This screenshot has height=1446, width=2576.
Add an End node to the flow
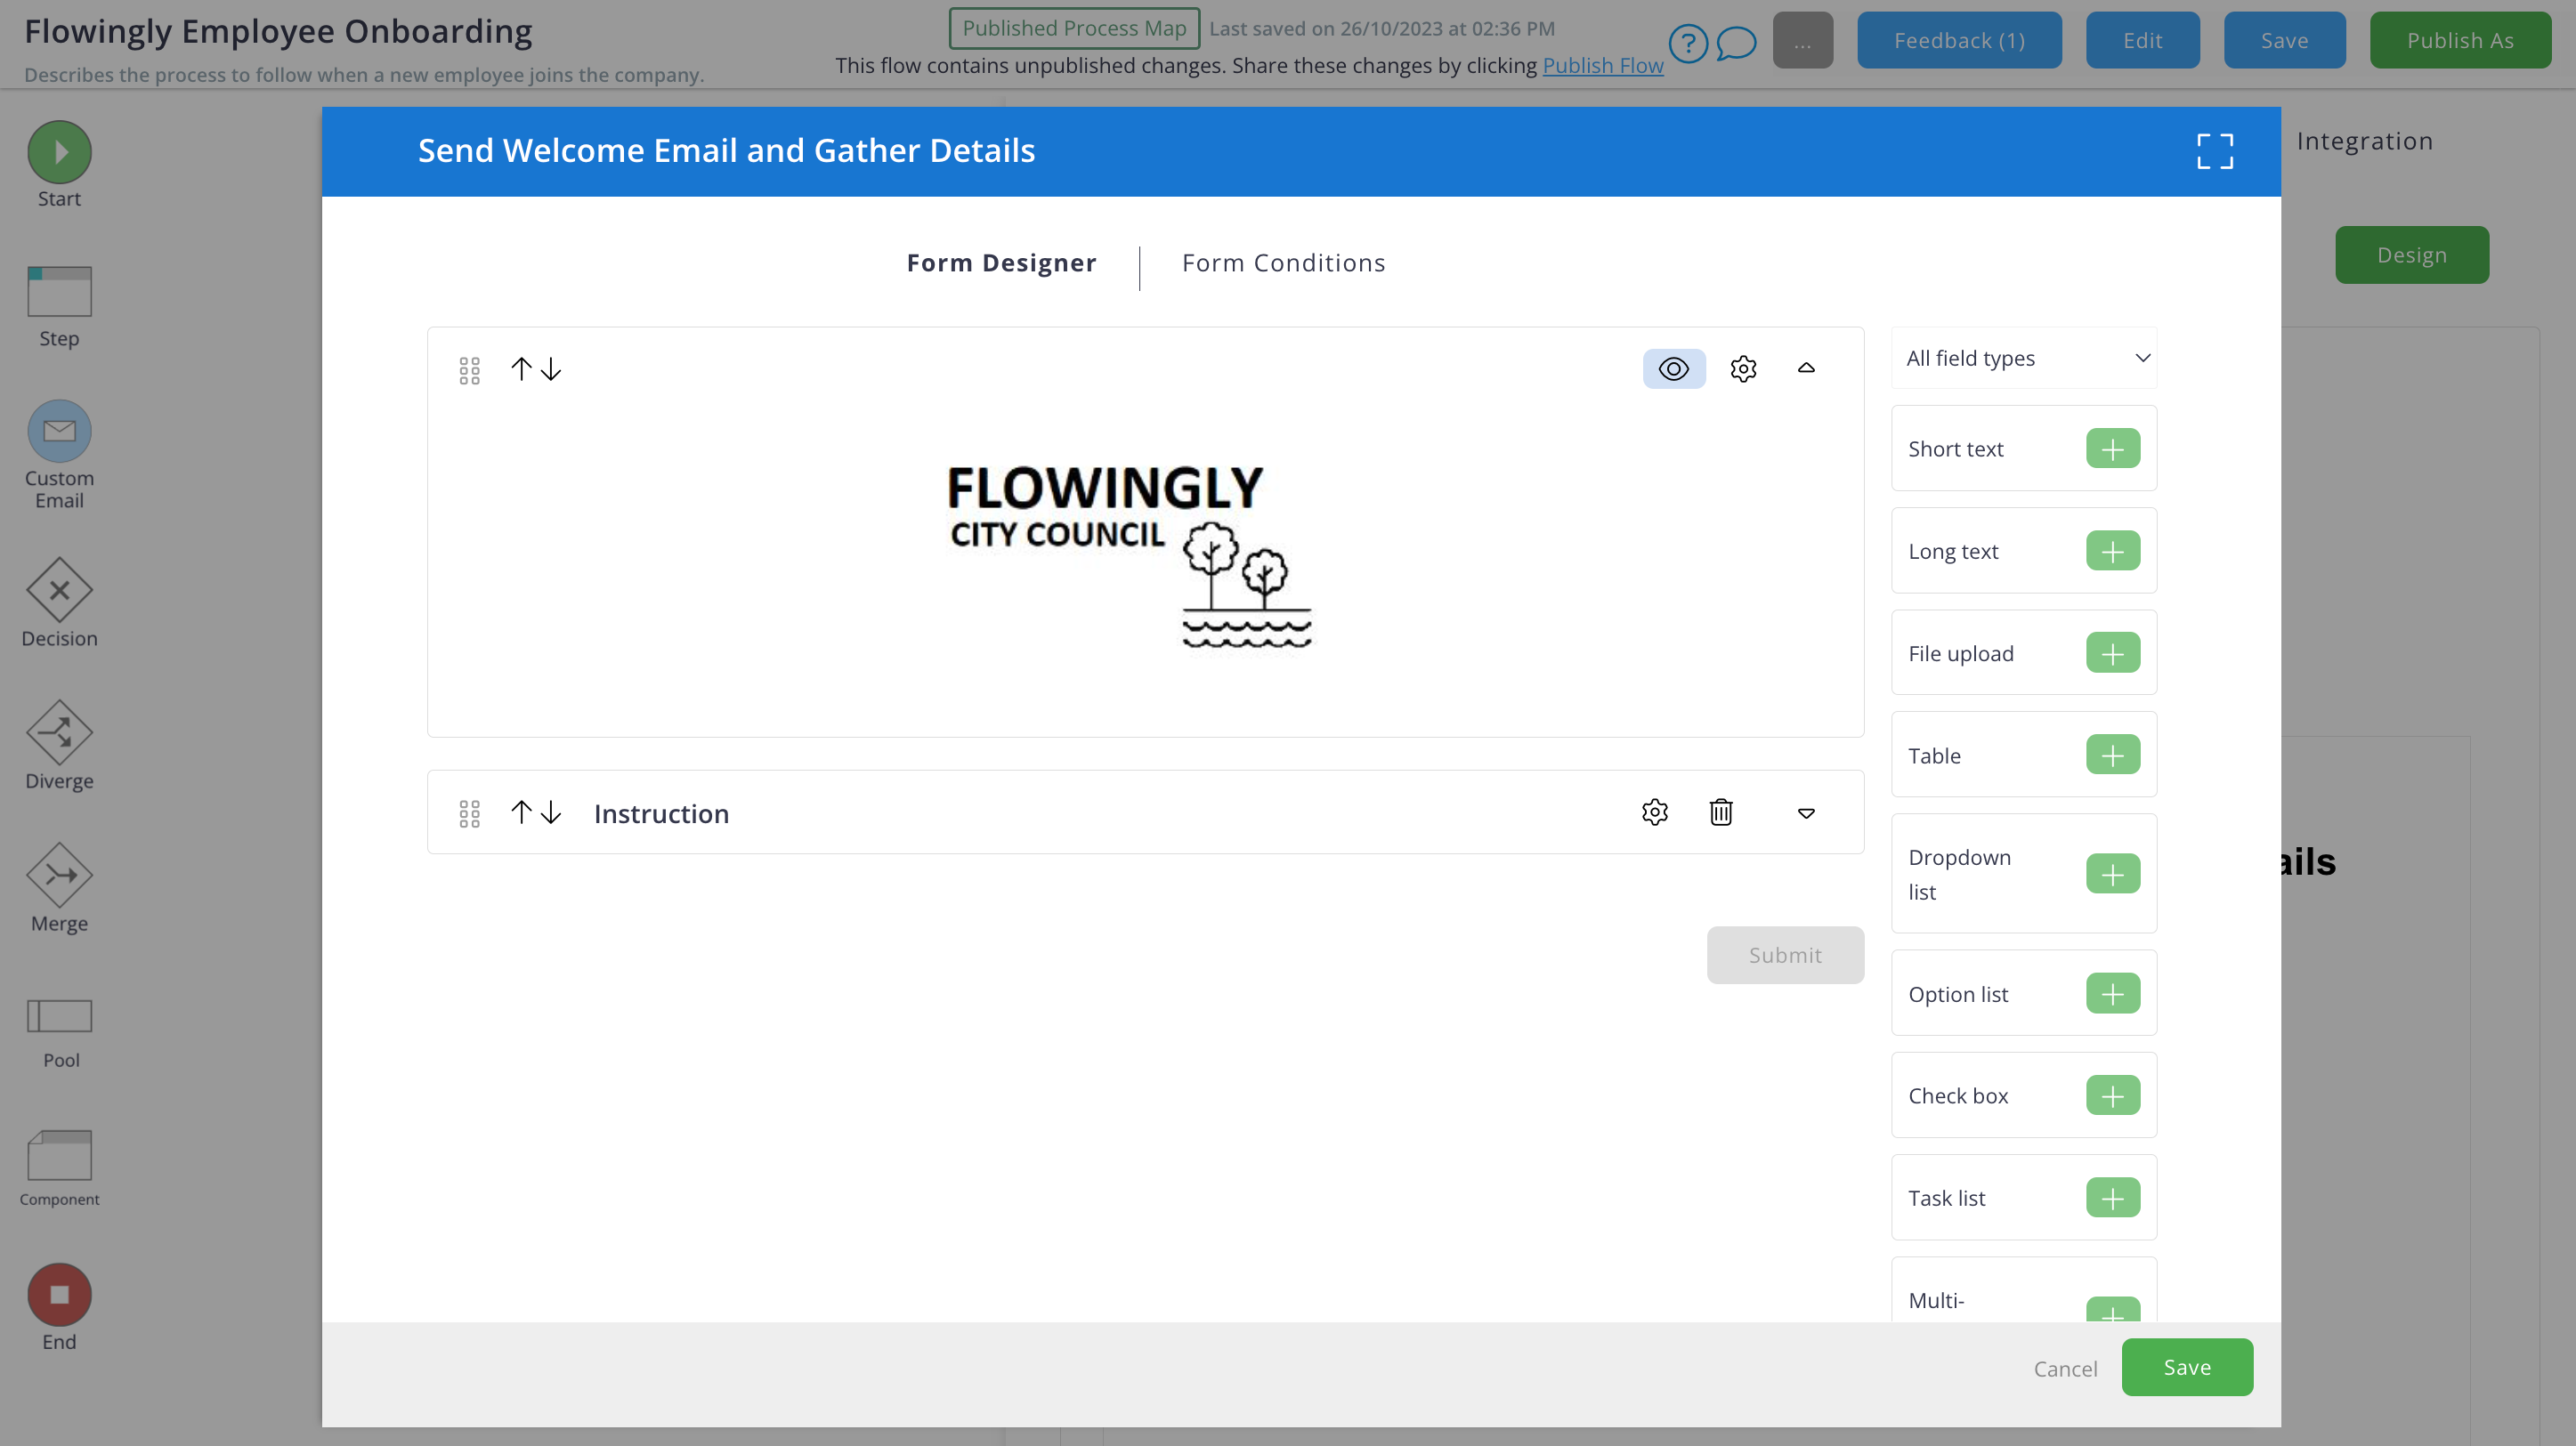tap(58, 1295)
